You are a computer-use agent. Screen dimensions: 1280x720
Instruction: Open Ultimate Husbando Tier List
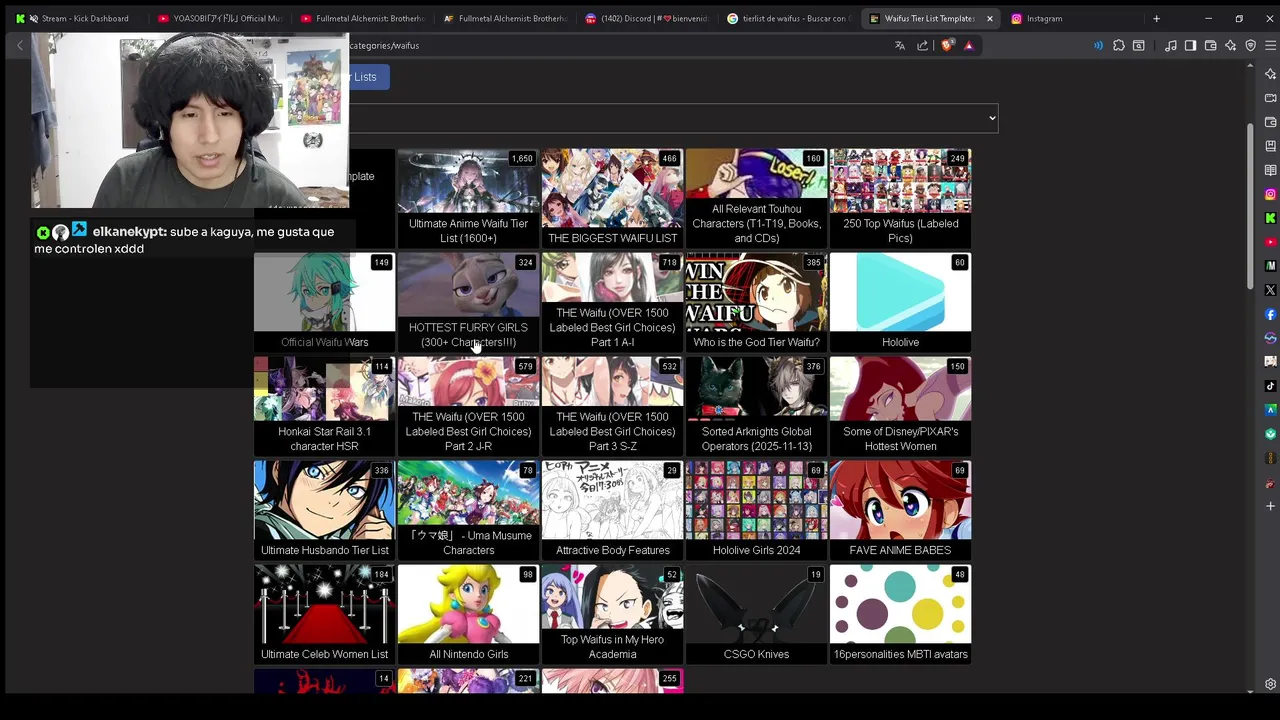pos(324,510)
